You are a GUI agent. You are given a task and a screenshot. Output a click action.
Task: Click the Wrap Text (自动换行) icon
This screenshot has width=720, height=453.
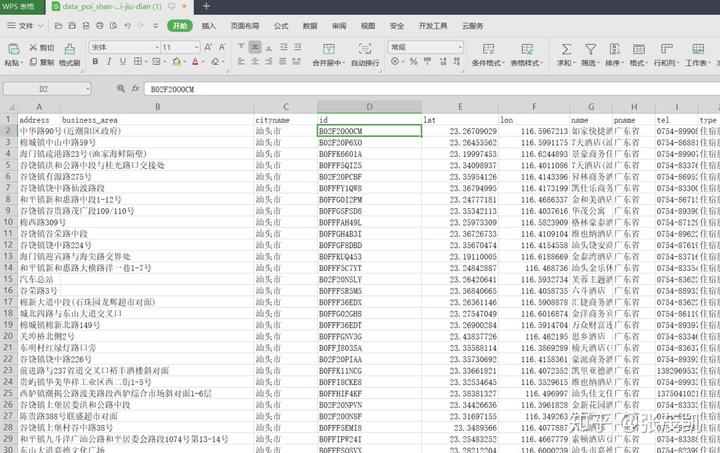(365, 49)
